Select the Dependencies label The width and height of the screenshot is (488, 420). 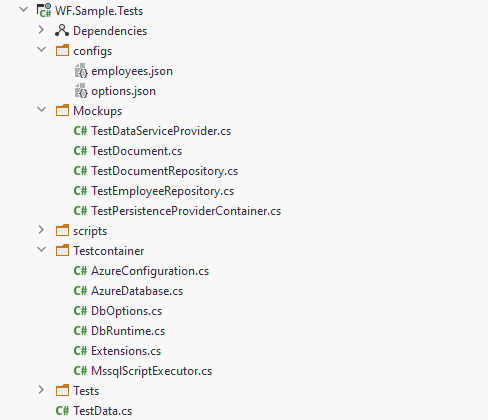coord(110,31)
